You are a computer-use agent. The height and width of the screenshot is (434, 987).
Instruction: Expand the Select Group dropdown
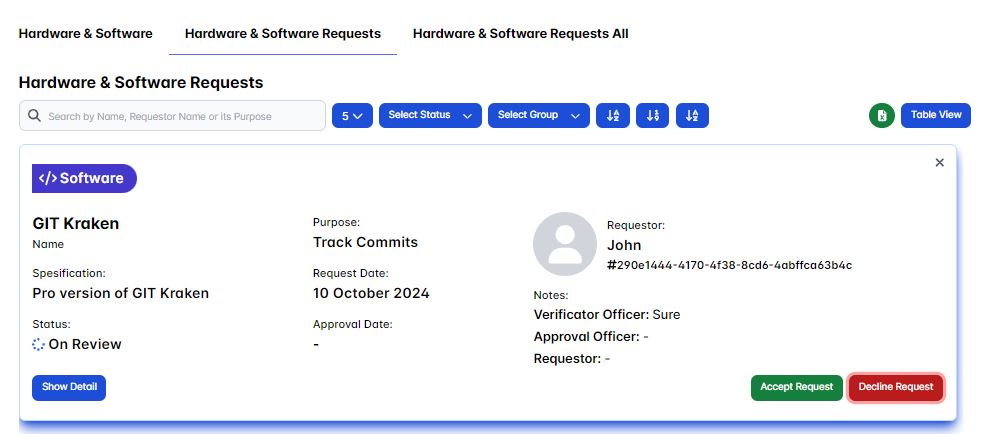coord(538,115)
